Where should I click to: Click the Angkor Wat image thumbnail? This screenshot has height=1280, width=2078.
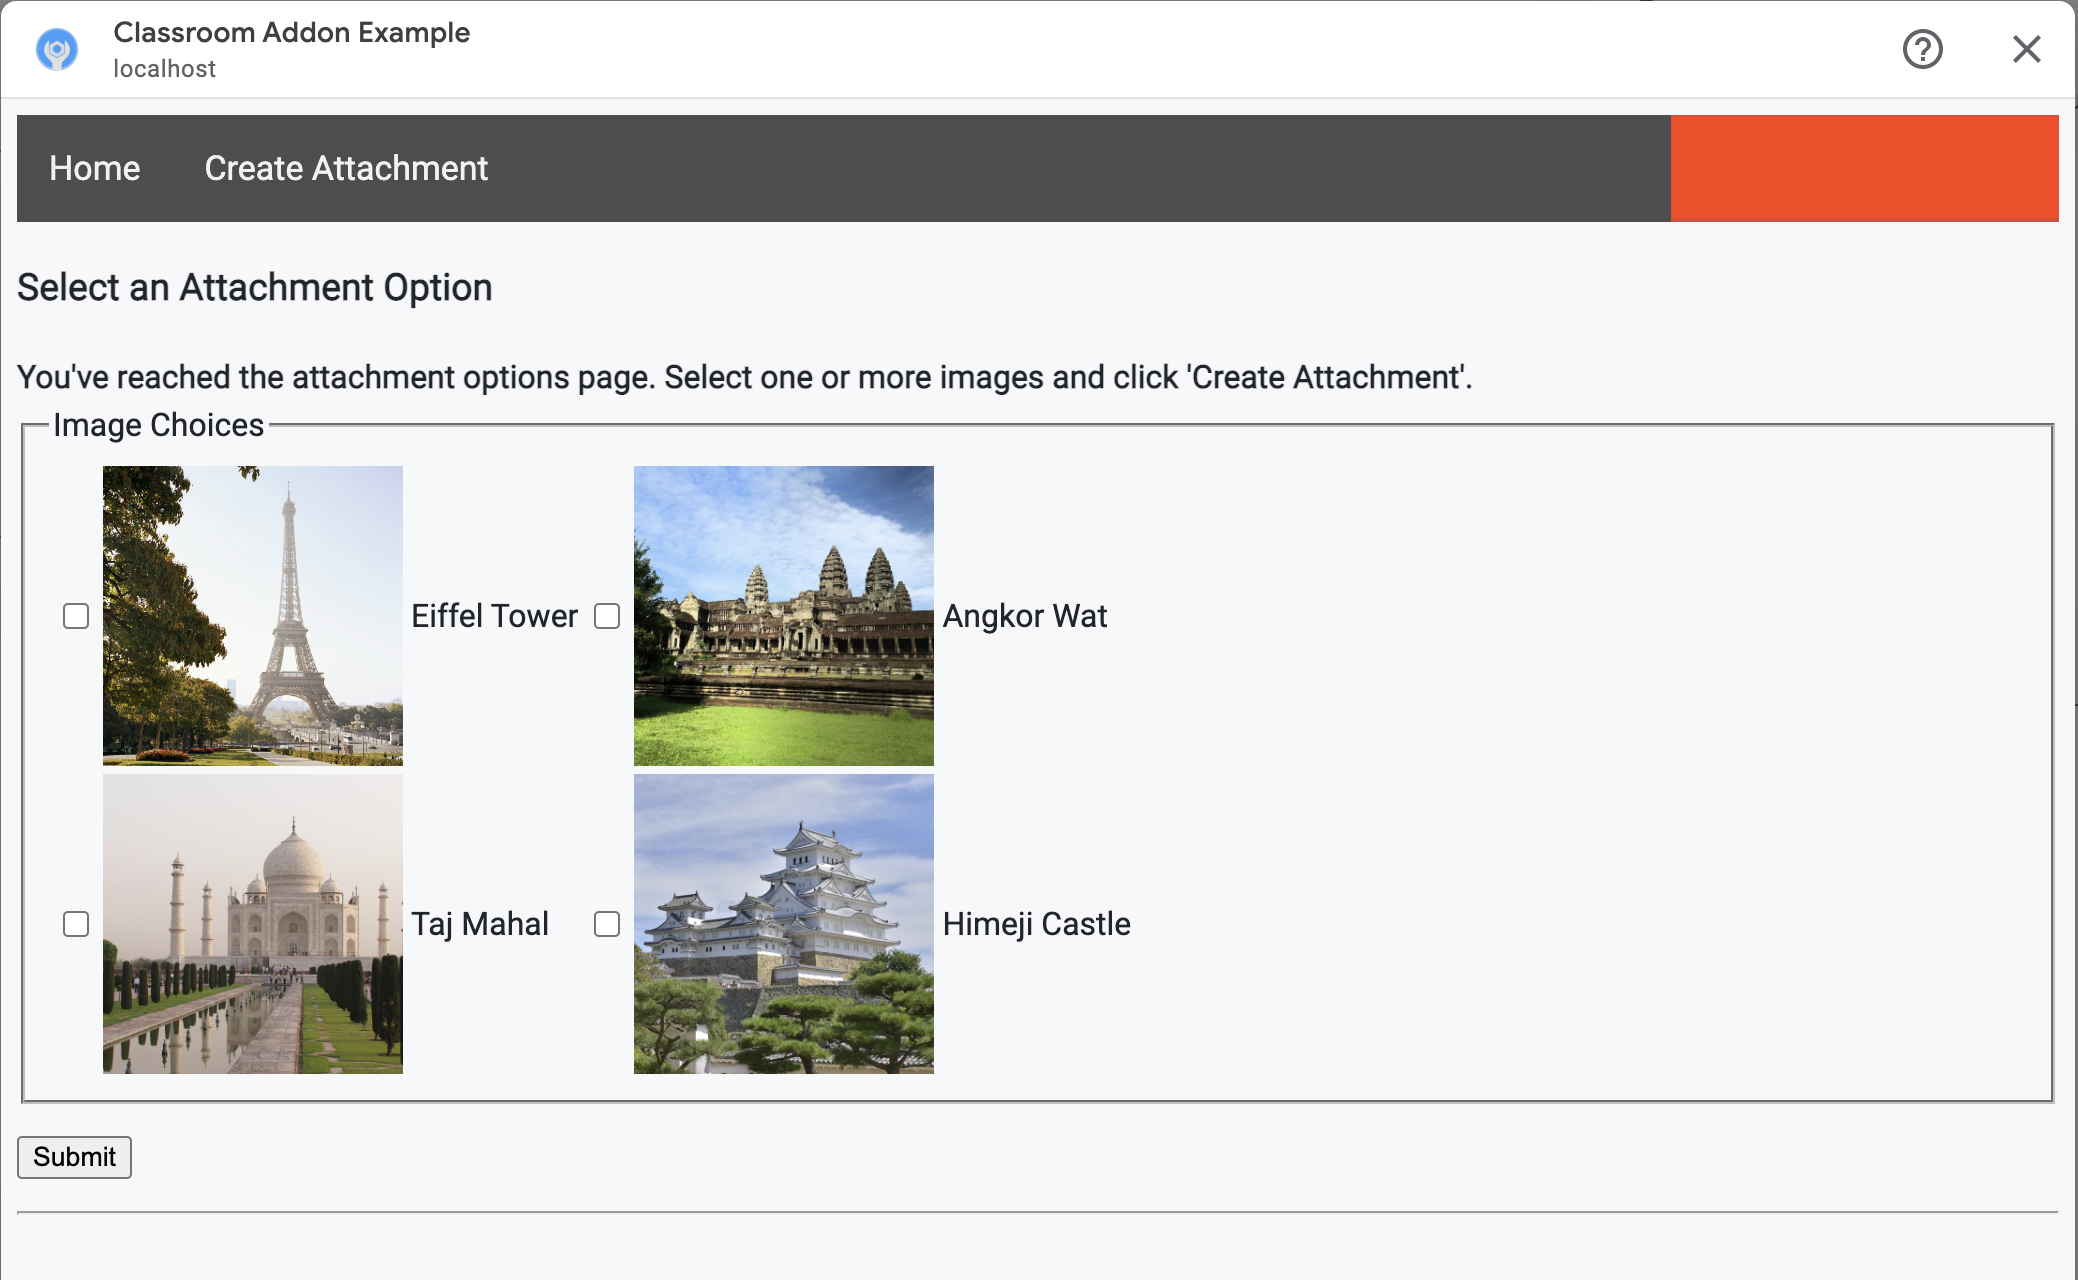coord(784,615)
